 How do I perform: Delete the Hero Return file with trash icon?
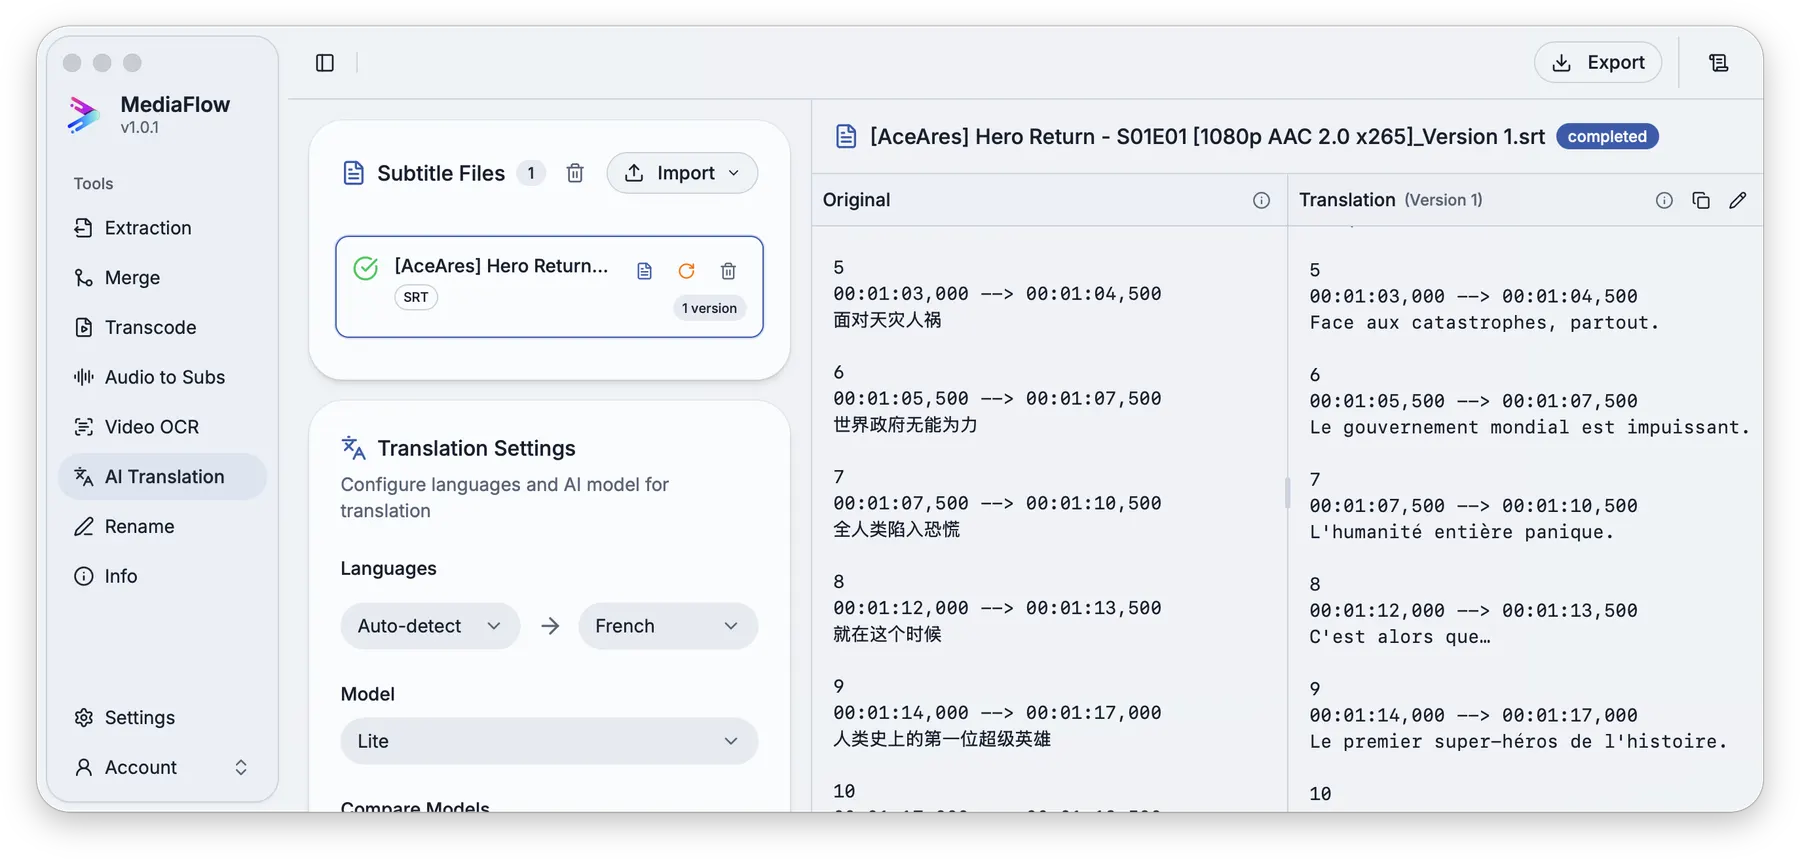(728, 271)
